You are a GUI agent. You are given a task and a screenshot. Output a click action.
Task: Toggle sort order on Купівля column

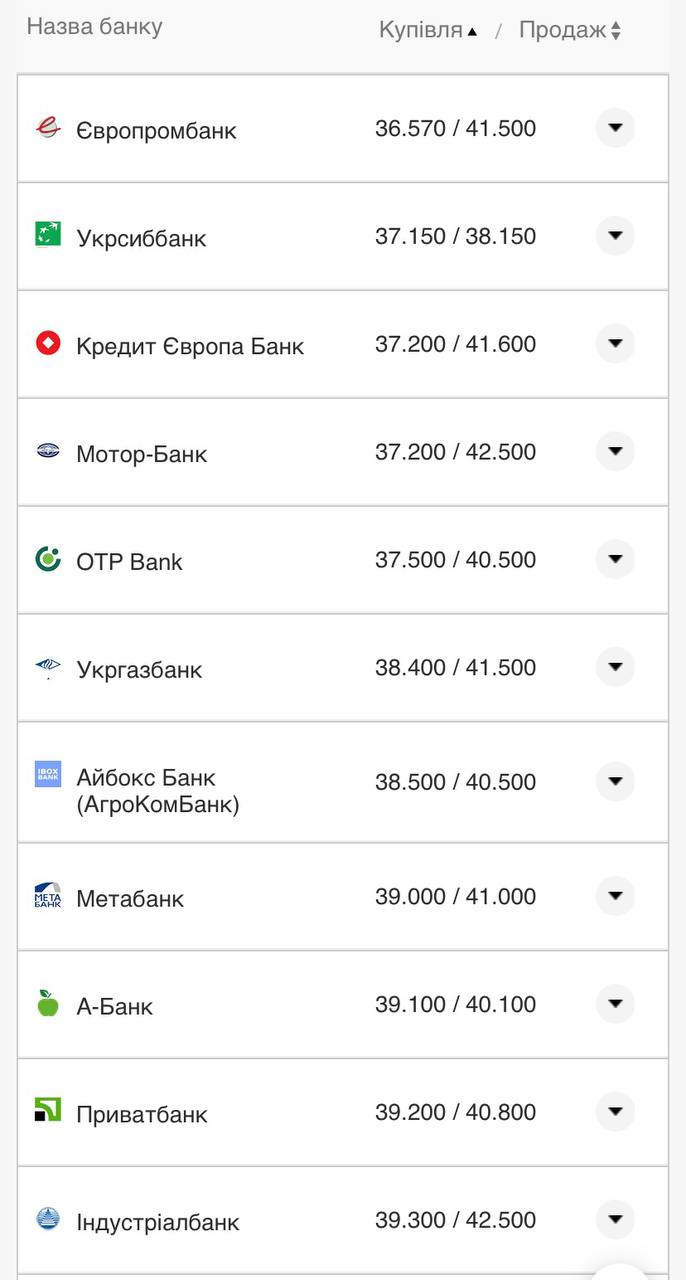point(427,30)
